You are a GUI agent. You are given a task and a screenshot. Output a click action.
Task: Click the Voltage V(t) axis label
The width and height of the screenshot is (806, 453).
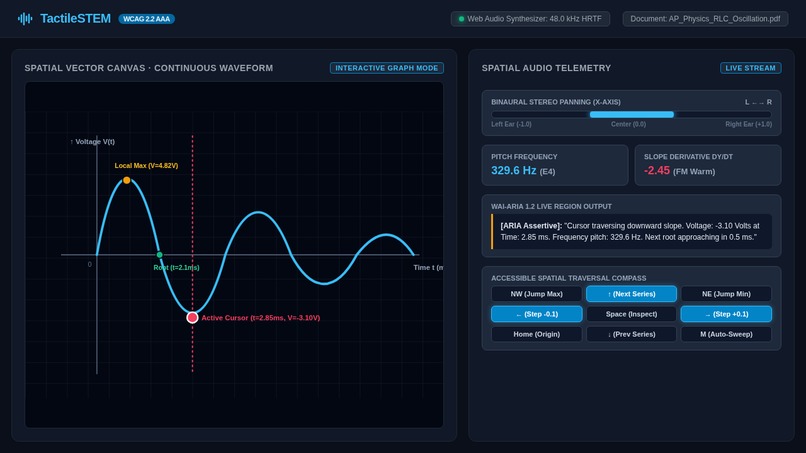click(x=93, y=141)
